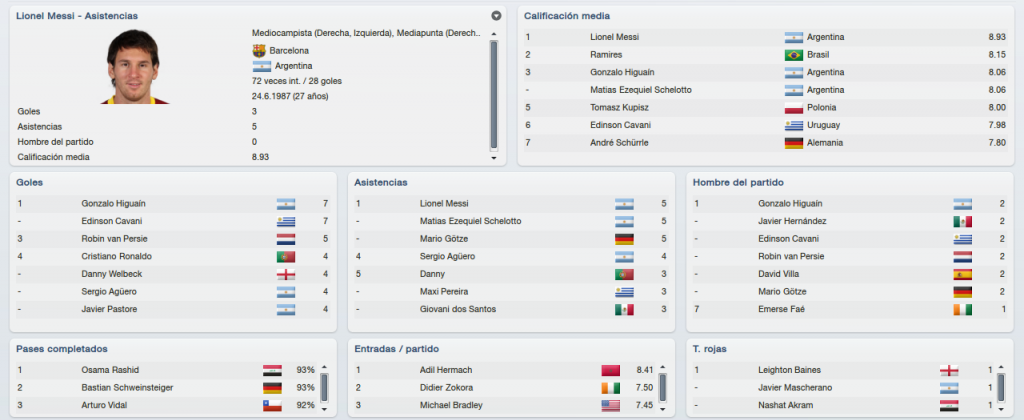The height and width of the screenshot is (420, 1024).
Task: Click Mexico flag beside Javier Hernández
Action: point(962,221)
